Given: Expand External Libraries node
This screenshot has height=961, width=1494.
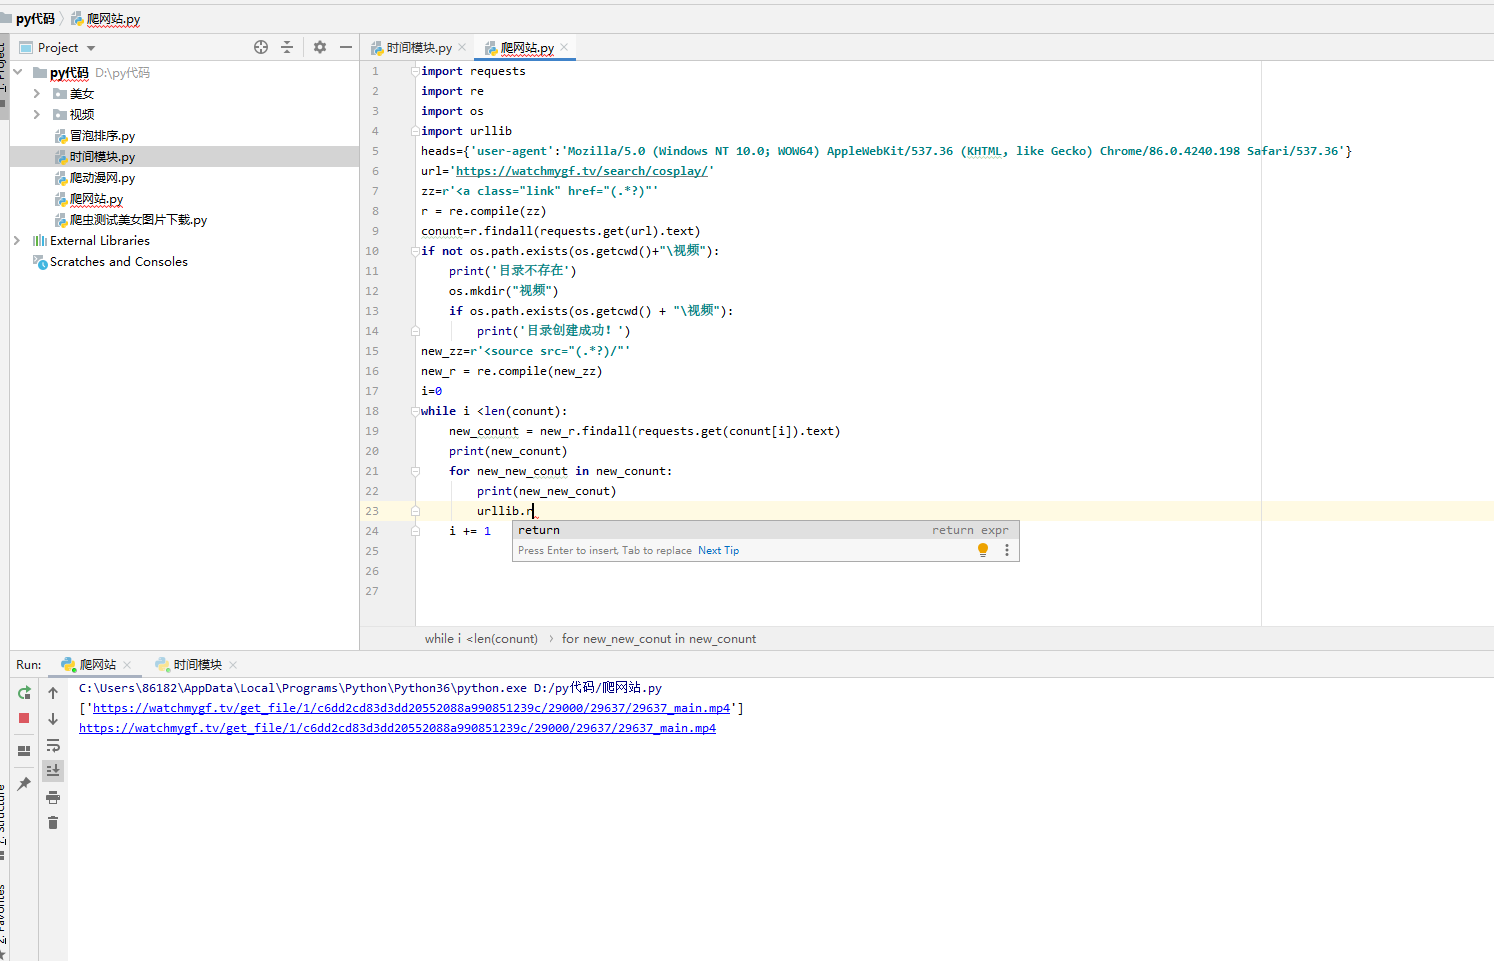Looking at the screenshot, I should point(17,241).
